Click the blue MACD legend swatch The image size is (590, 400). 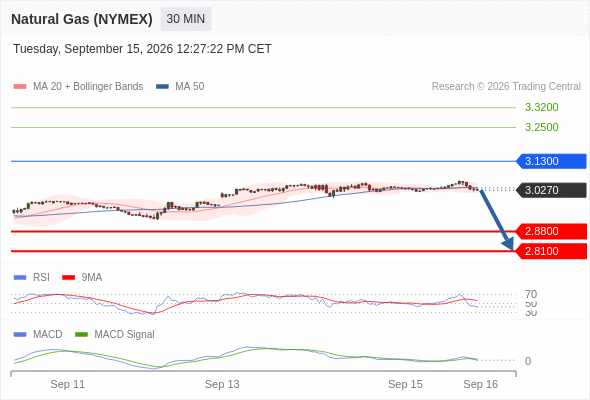20,335
